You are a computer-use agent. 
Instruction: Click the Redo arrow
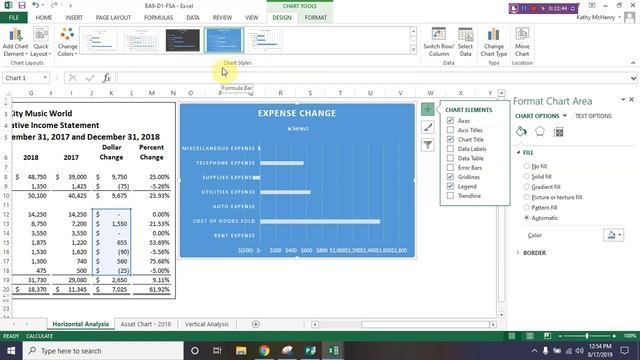point(54,5)
